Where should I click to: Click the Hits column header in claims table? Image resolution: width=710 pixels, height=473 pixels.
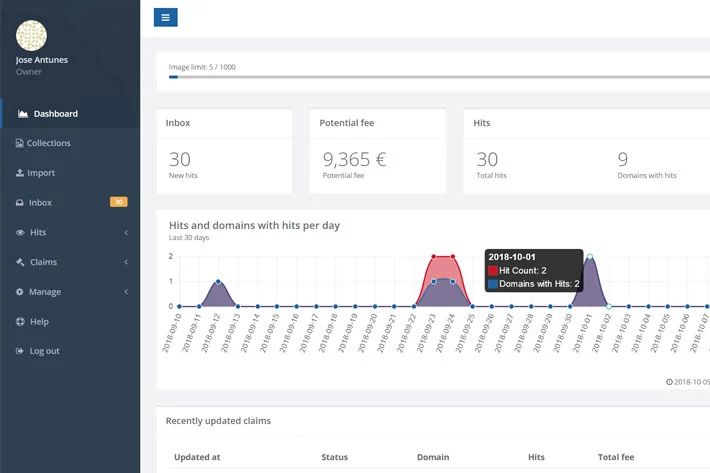tap(536, 457)
